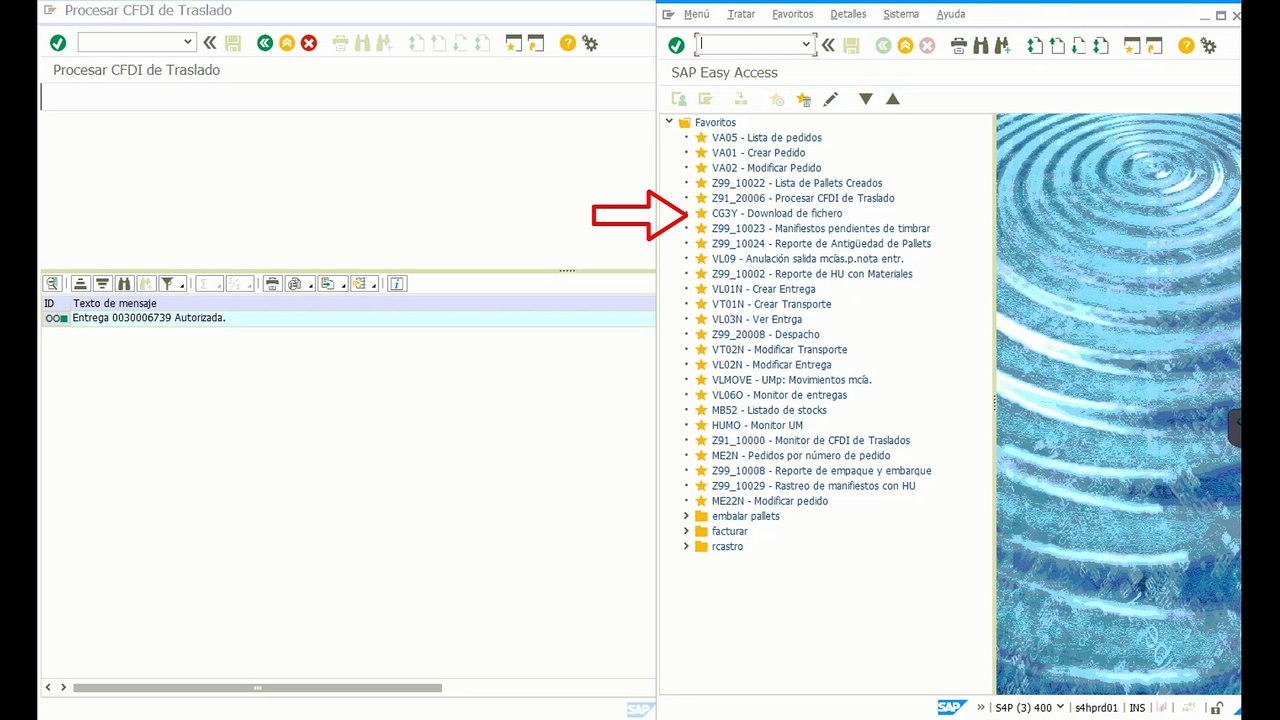Go to Last Page icon in SAP Easy Access

[x=1101, y=45]
